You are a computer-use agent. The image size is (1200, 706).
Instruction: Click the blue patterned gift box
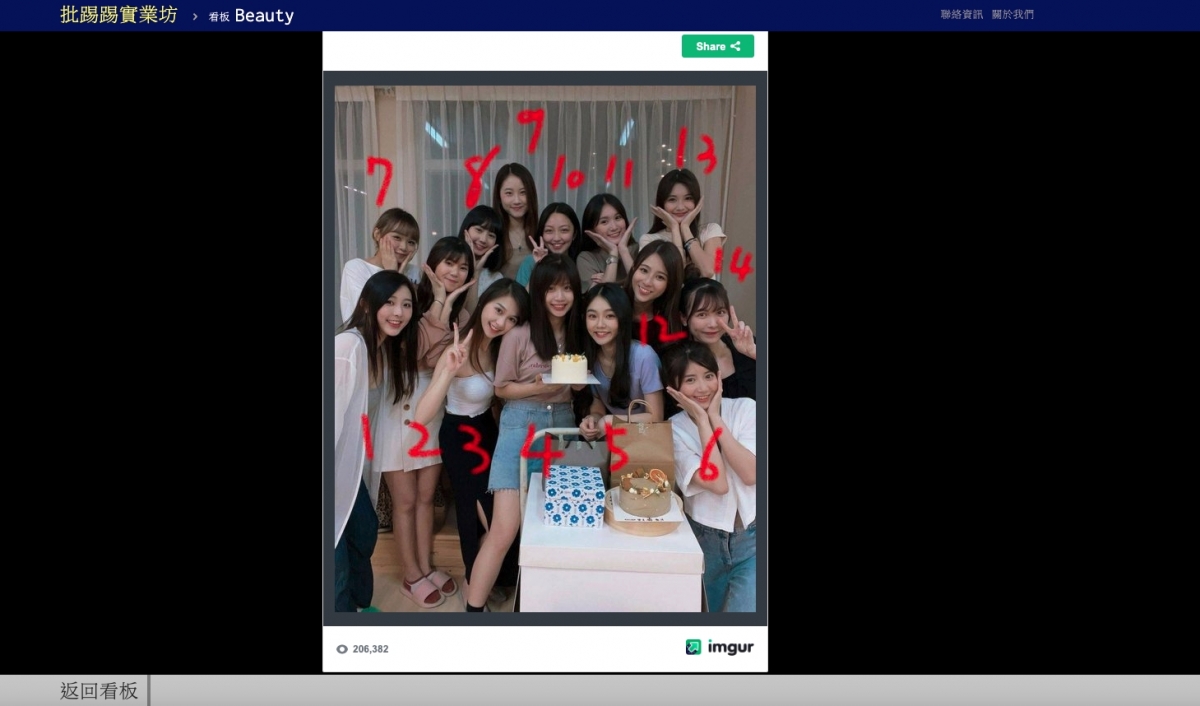click(574, 496)
